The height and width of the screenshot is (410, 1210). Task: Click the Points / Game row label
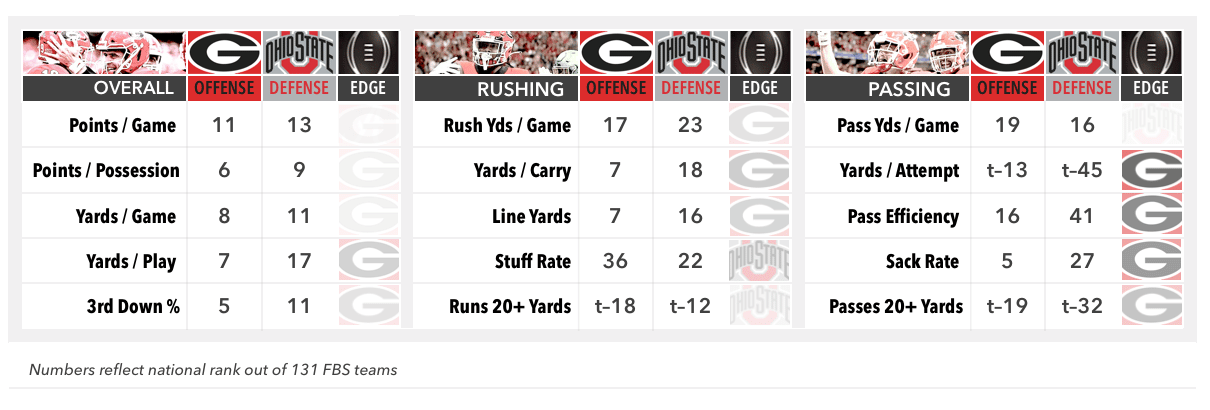[123, 126]
